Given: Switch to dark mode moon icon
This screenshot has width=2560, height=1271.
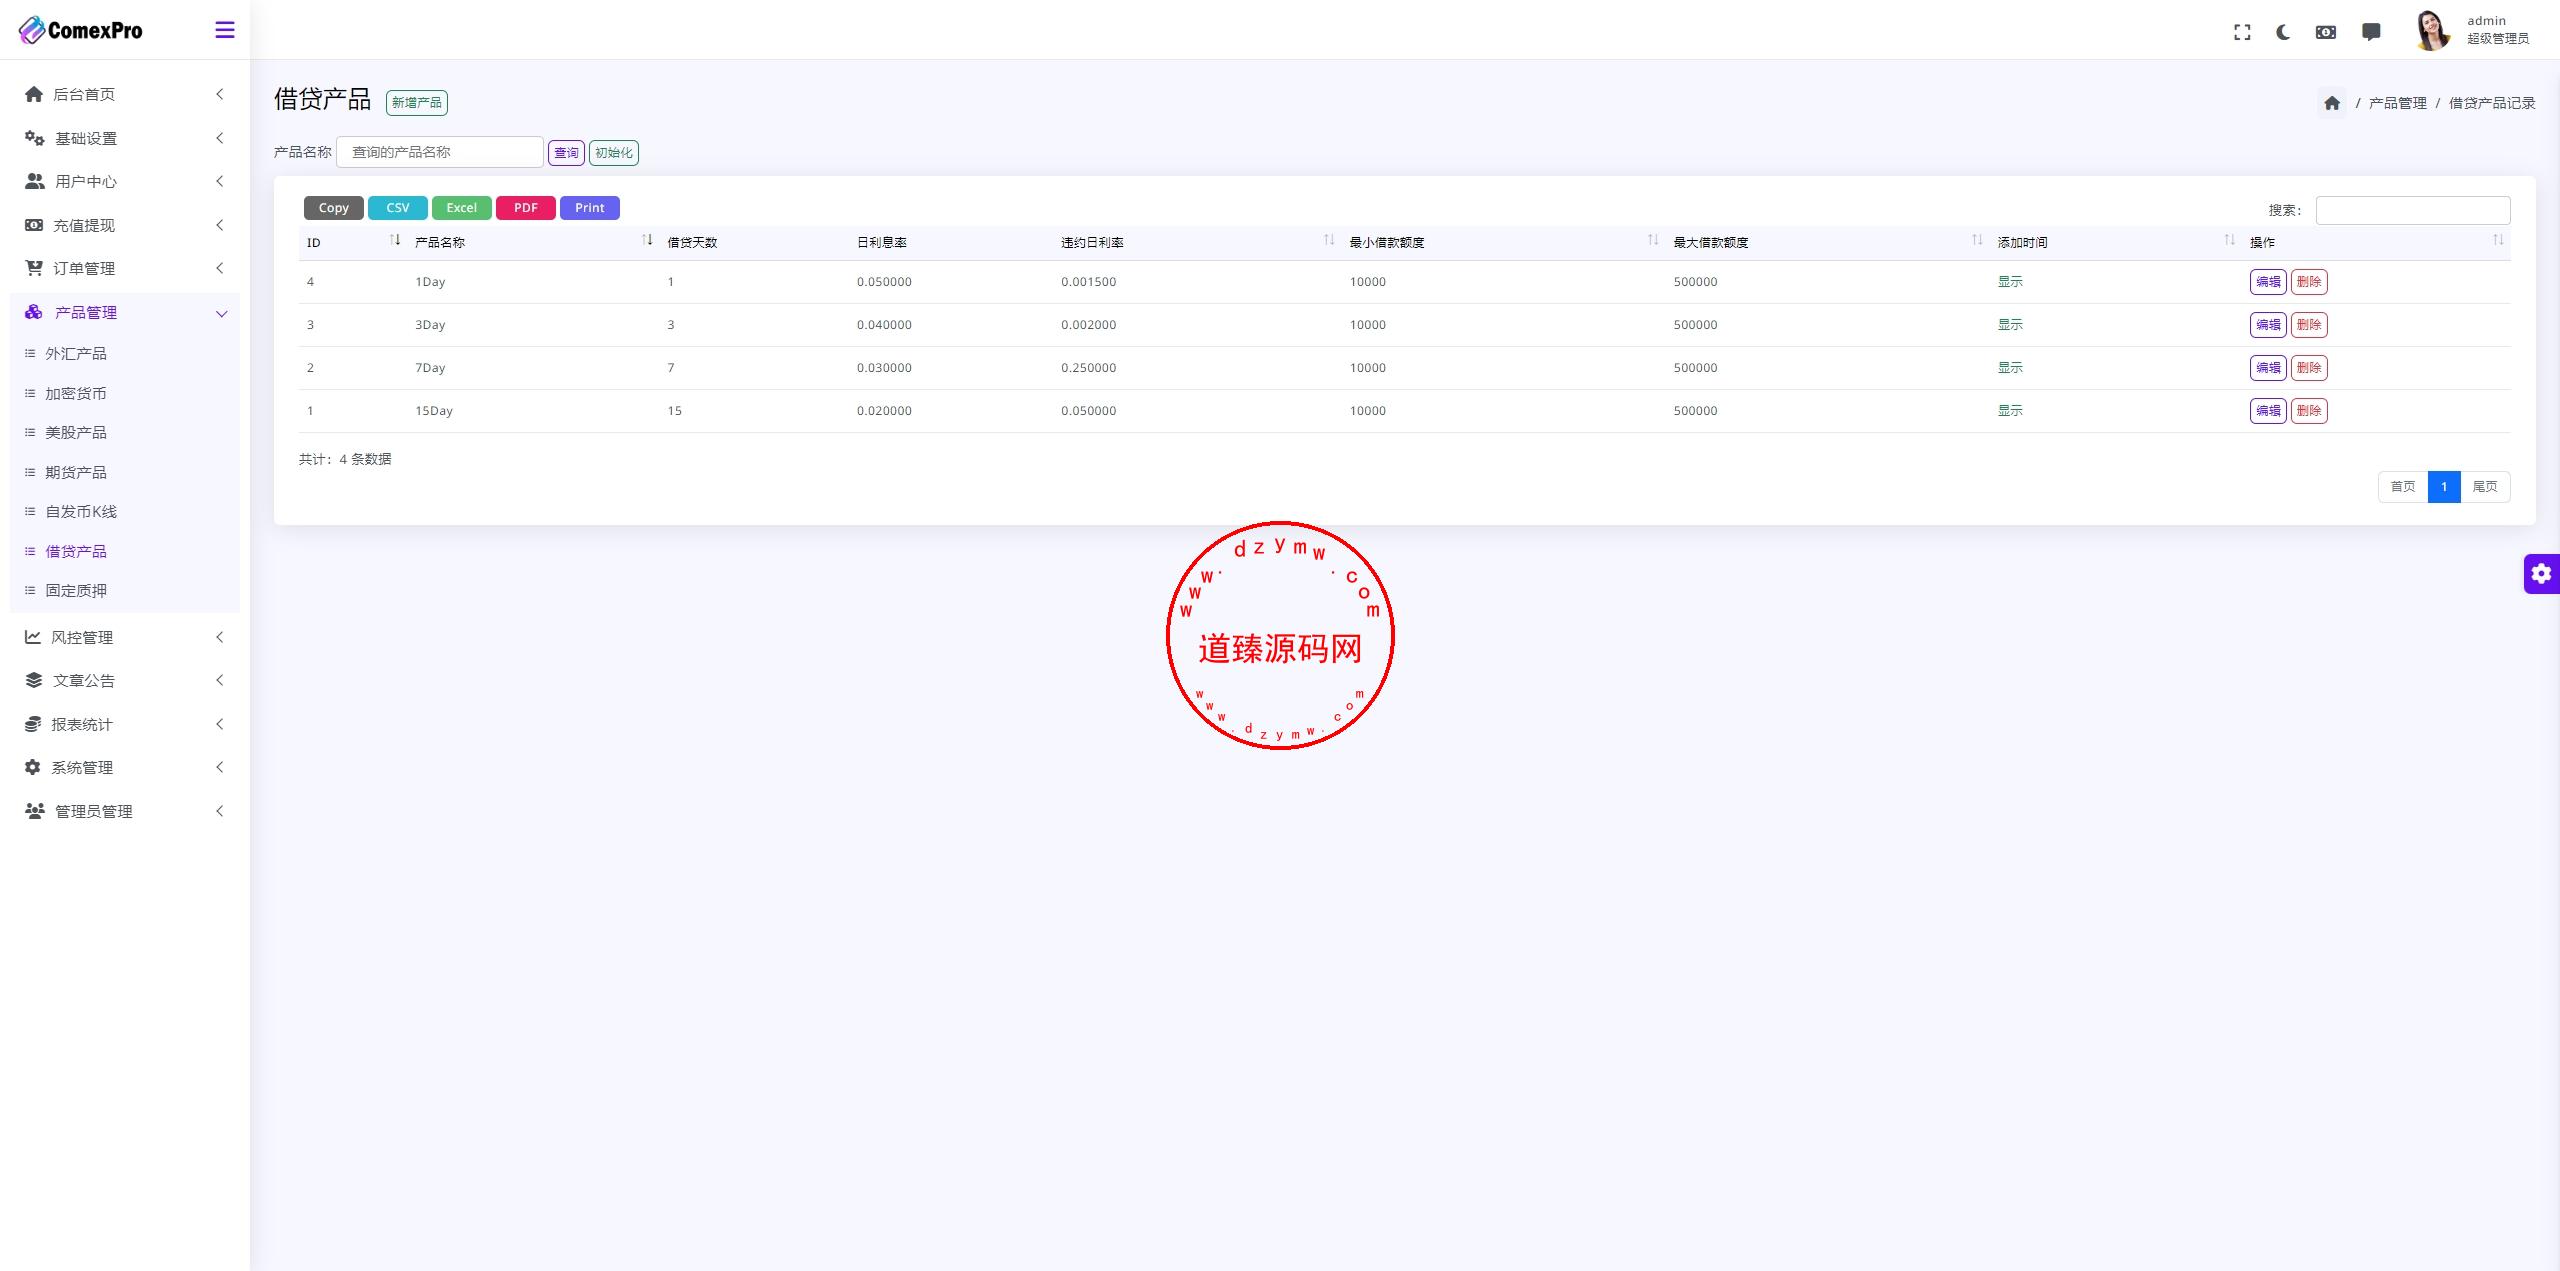Looking at the screenshot, I should tap(2283, 32).
